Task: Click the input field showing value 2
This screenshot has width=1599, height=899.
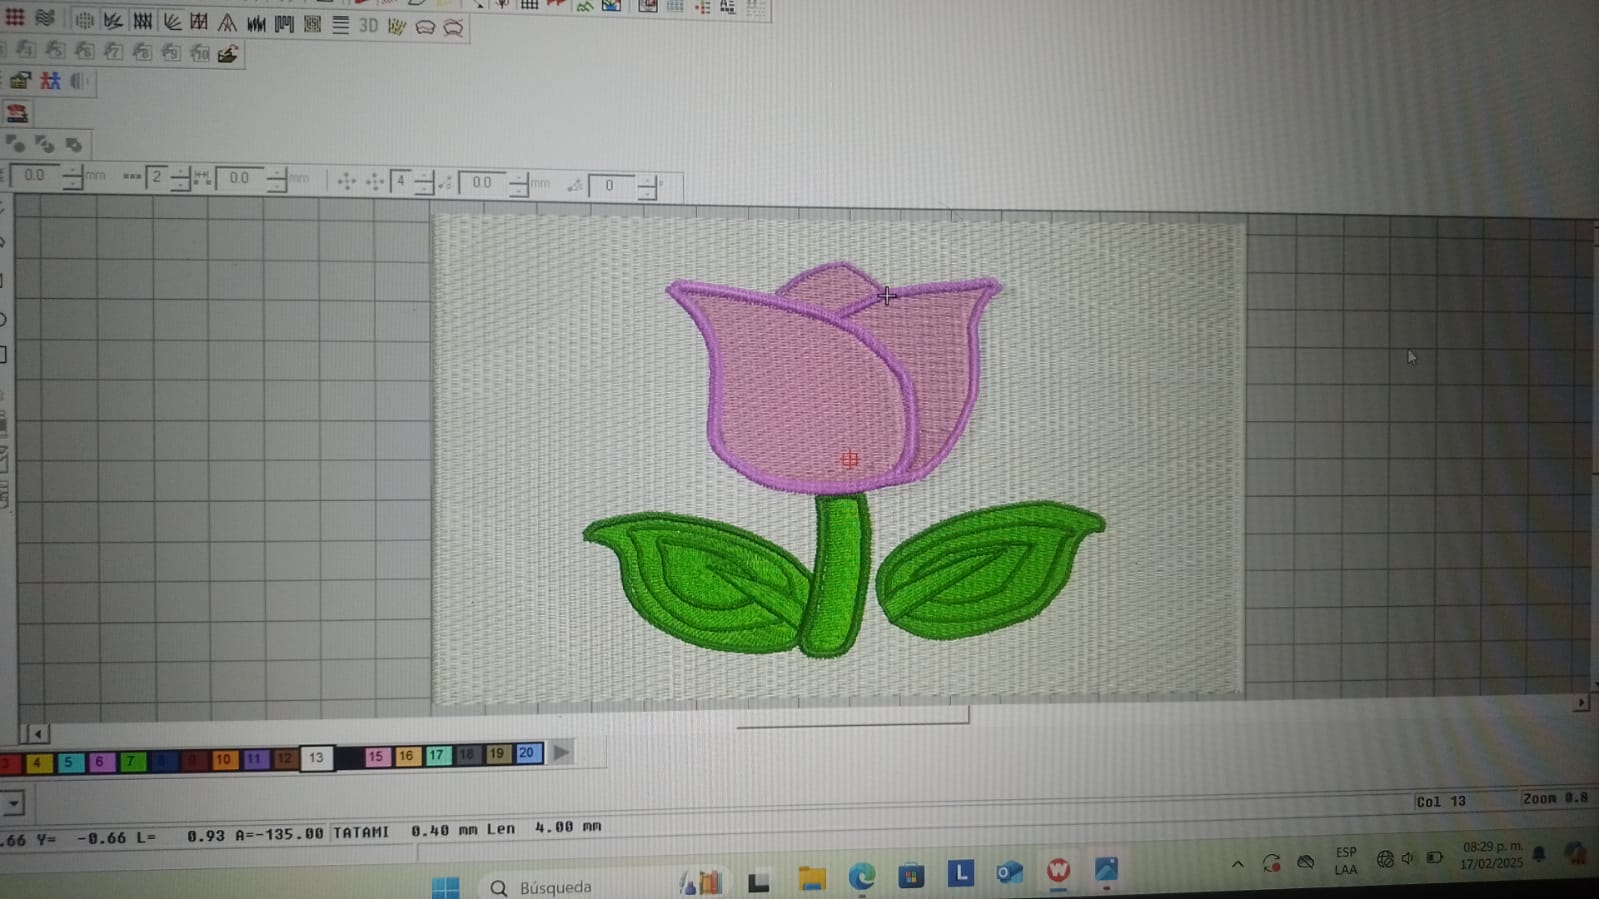Action: 156,177
